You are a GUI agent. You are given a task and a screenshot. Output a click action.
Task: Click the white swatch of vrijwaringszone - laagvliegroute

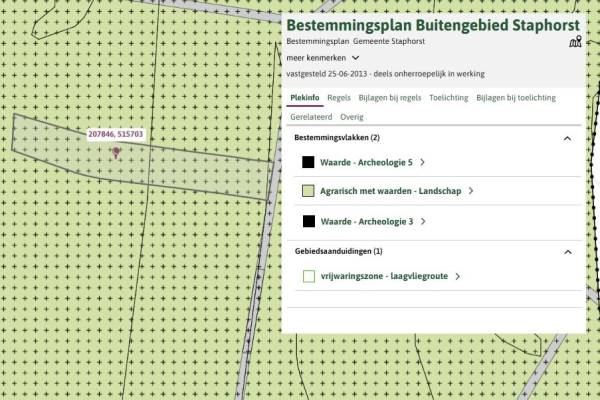coord(309,276)
